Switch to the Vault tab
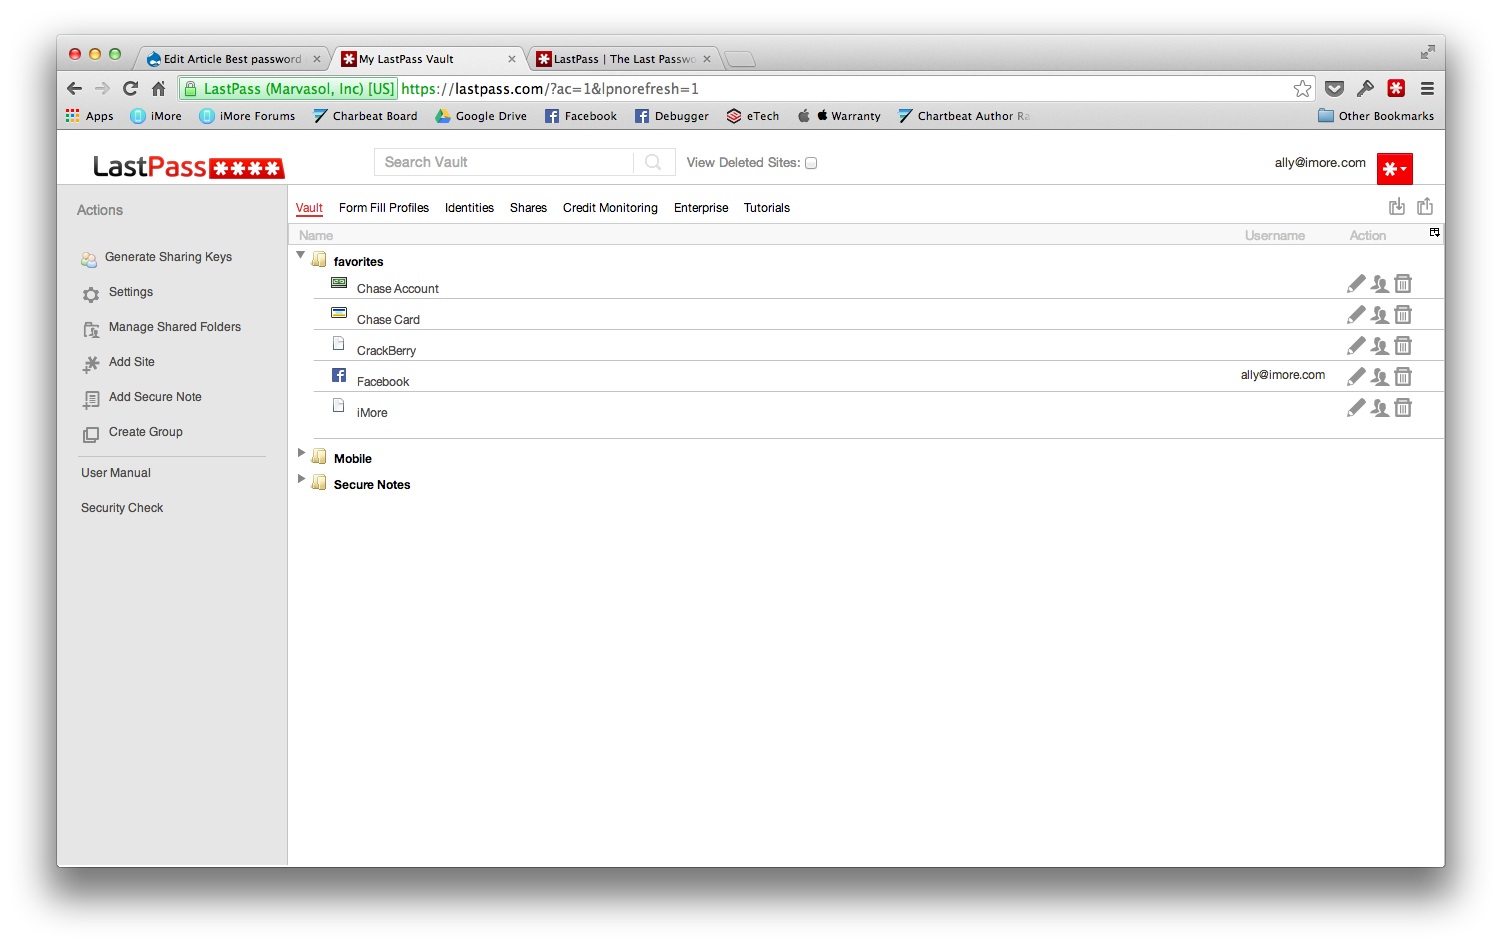This screenshot has height=946, width=1502. click(x=309, y=208)
